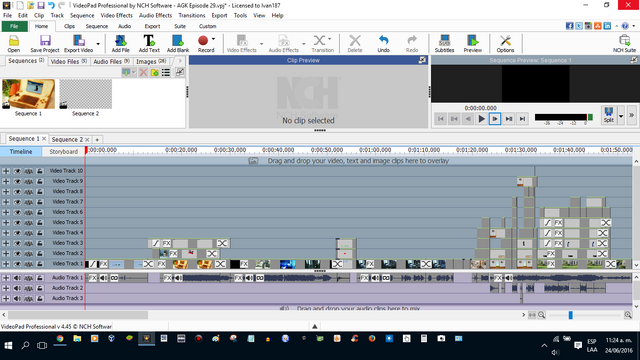The image size is (640, 360).
Task: Expand more preview controls chevron
Action: coord(631,116)
